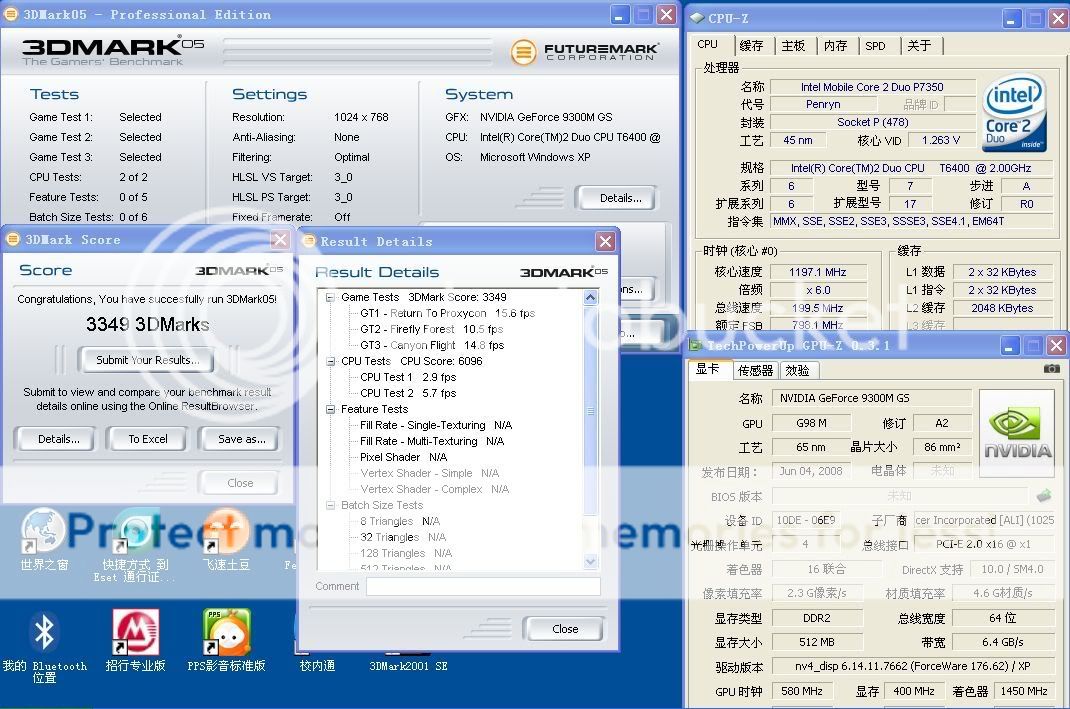Open 我的 Bluetooth 位置 desktop icon
The image size is (1070, 709).
pos(44,645)
